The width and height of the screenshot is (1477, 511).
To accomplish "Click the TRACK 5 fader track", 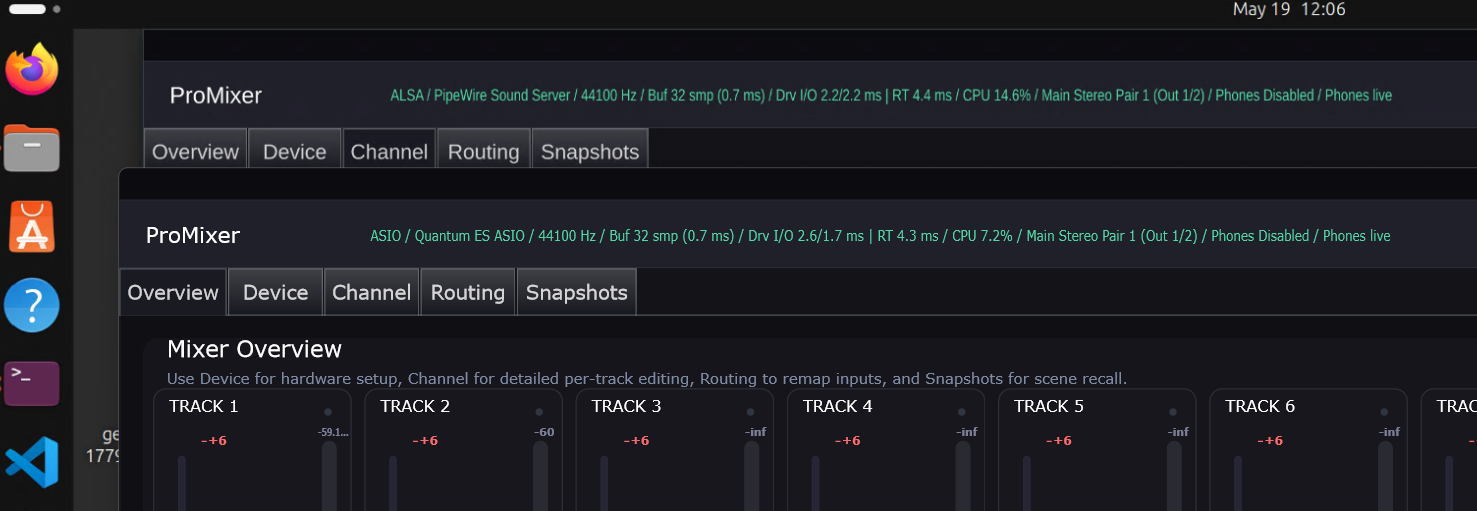I will tap(1027, 483).
